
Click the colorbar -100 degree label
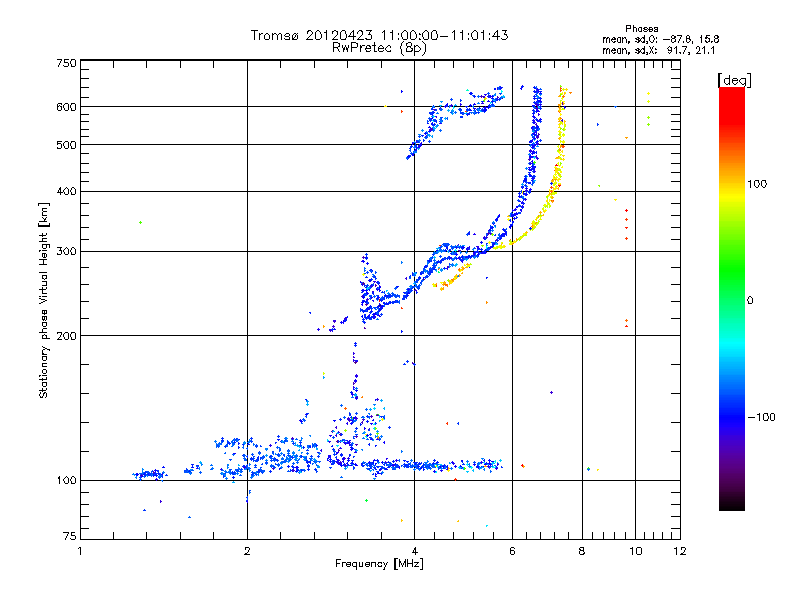761,417
